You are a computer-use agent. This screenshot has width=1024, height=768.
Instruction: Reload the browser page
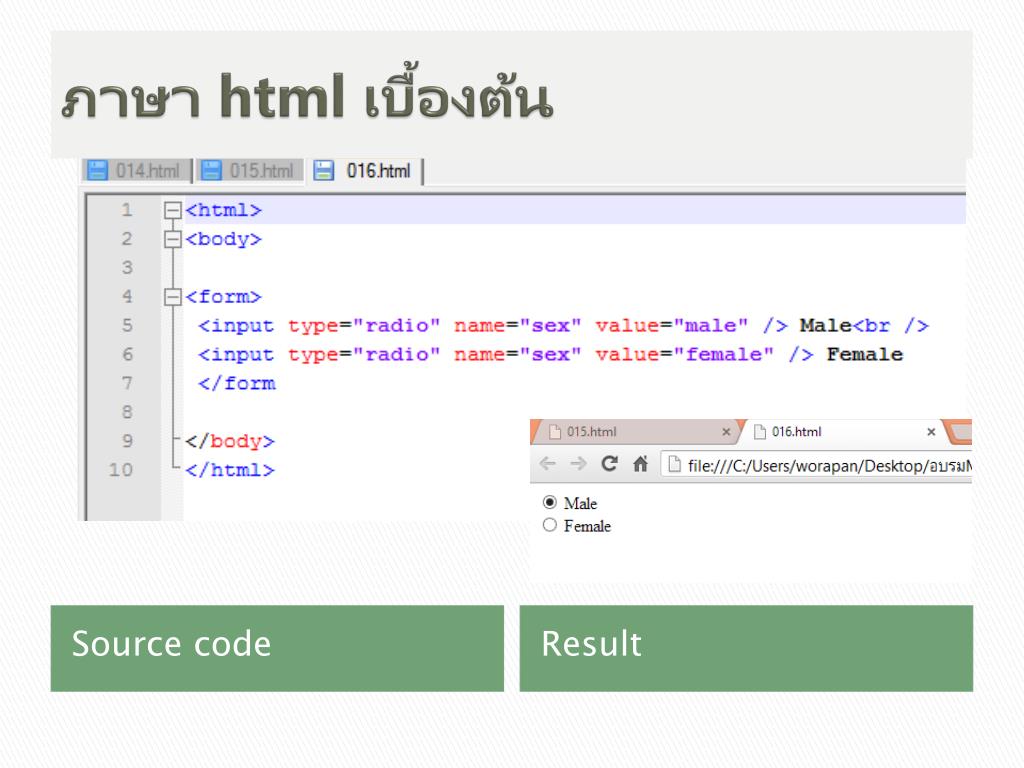pyautogui.click(x=609, y=464)
